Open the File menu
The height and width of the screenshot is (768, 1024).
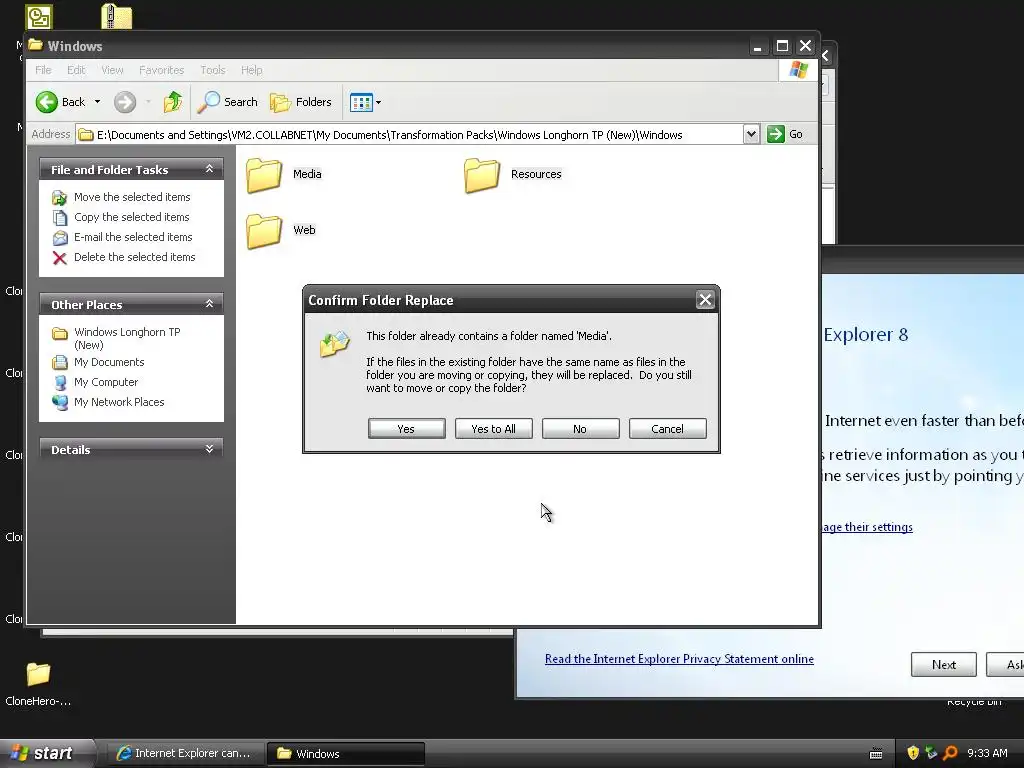tap(43, 70)
